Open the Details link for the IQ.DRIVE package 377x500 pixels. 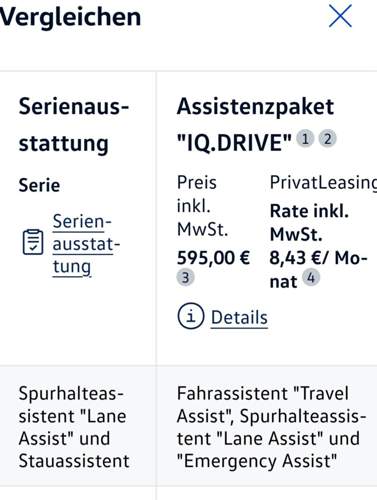[239, 317]
